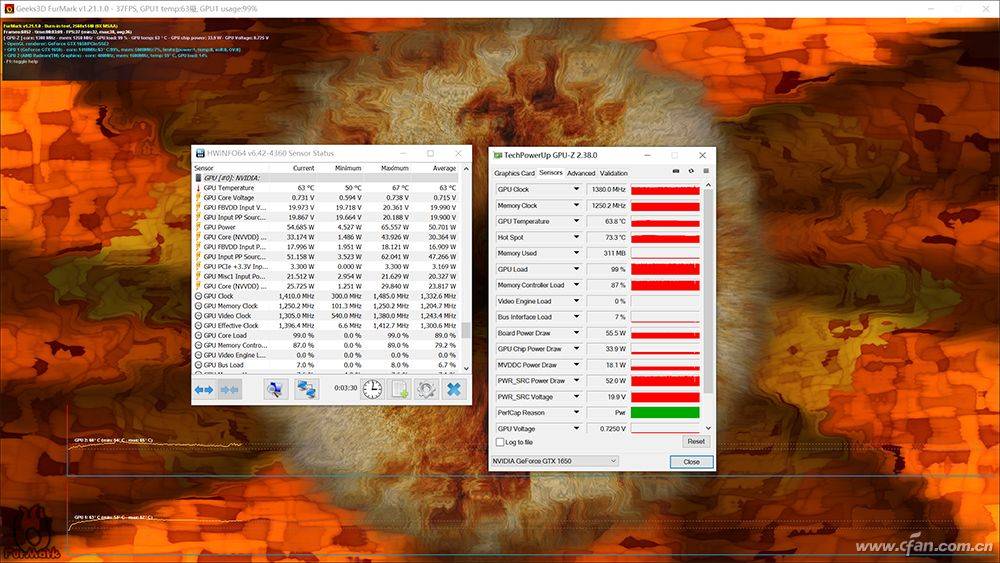Reset the clock timer icon in HWiNFO
Image resolution: width=1000 pixels, height=563 pixels.
coord(372,390)
